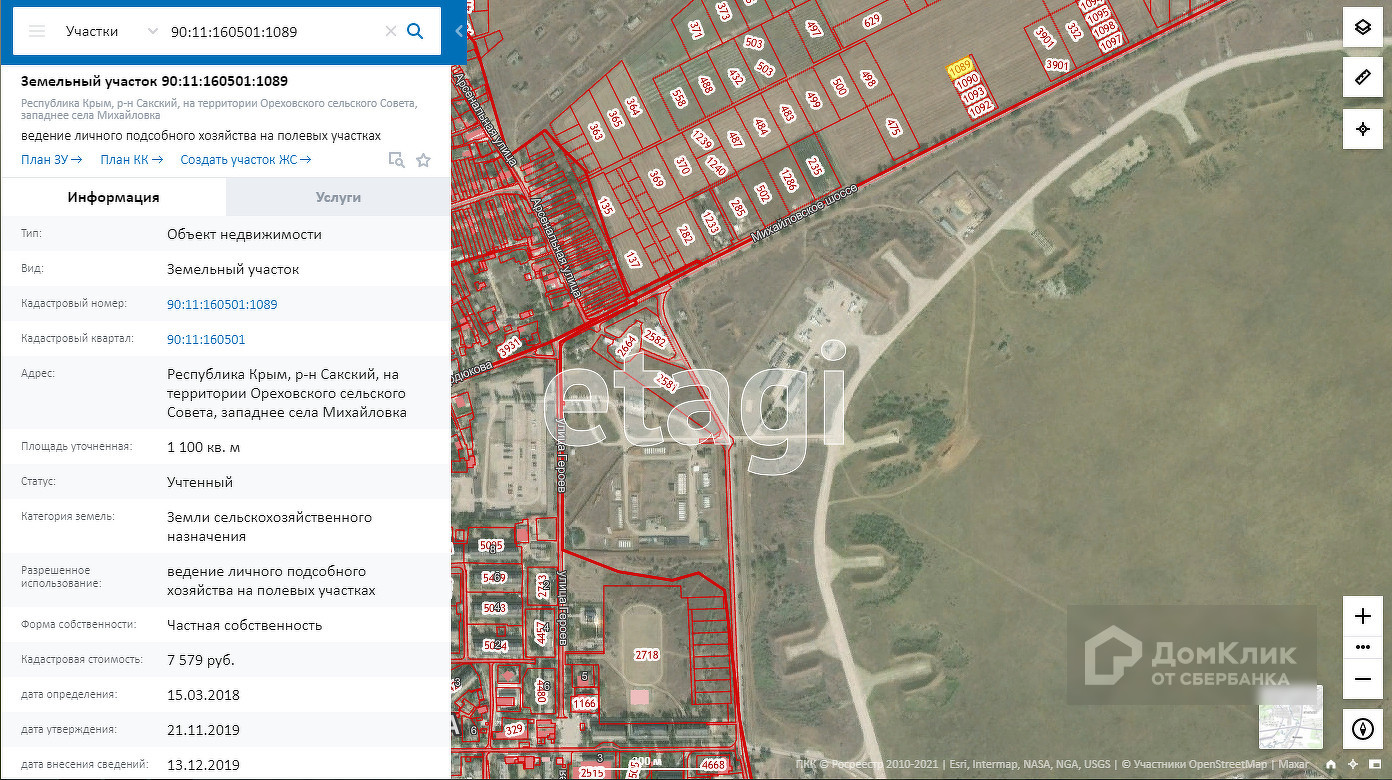Click the Maxar attribution link

1292,765
